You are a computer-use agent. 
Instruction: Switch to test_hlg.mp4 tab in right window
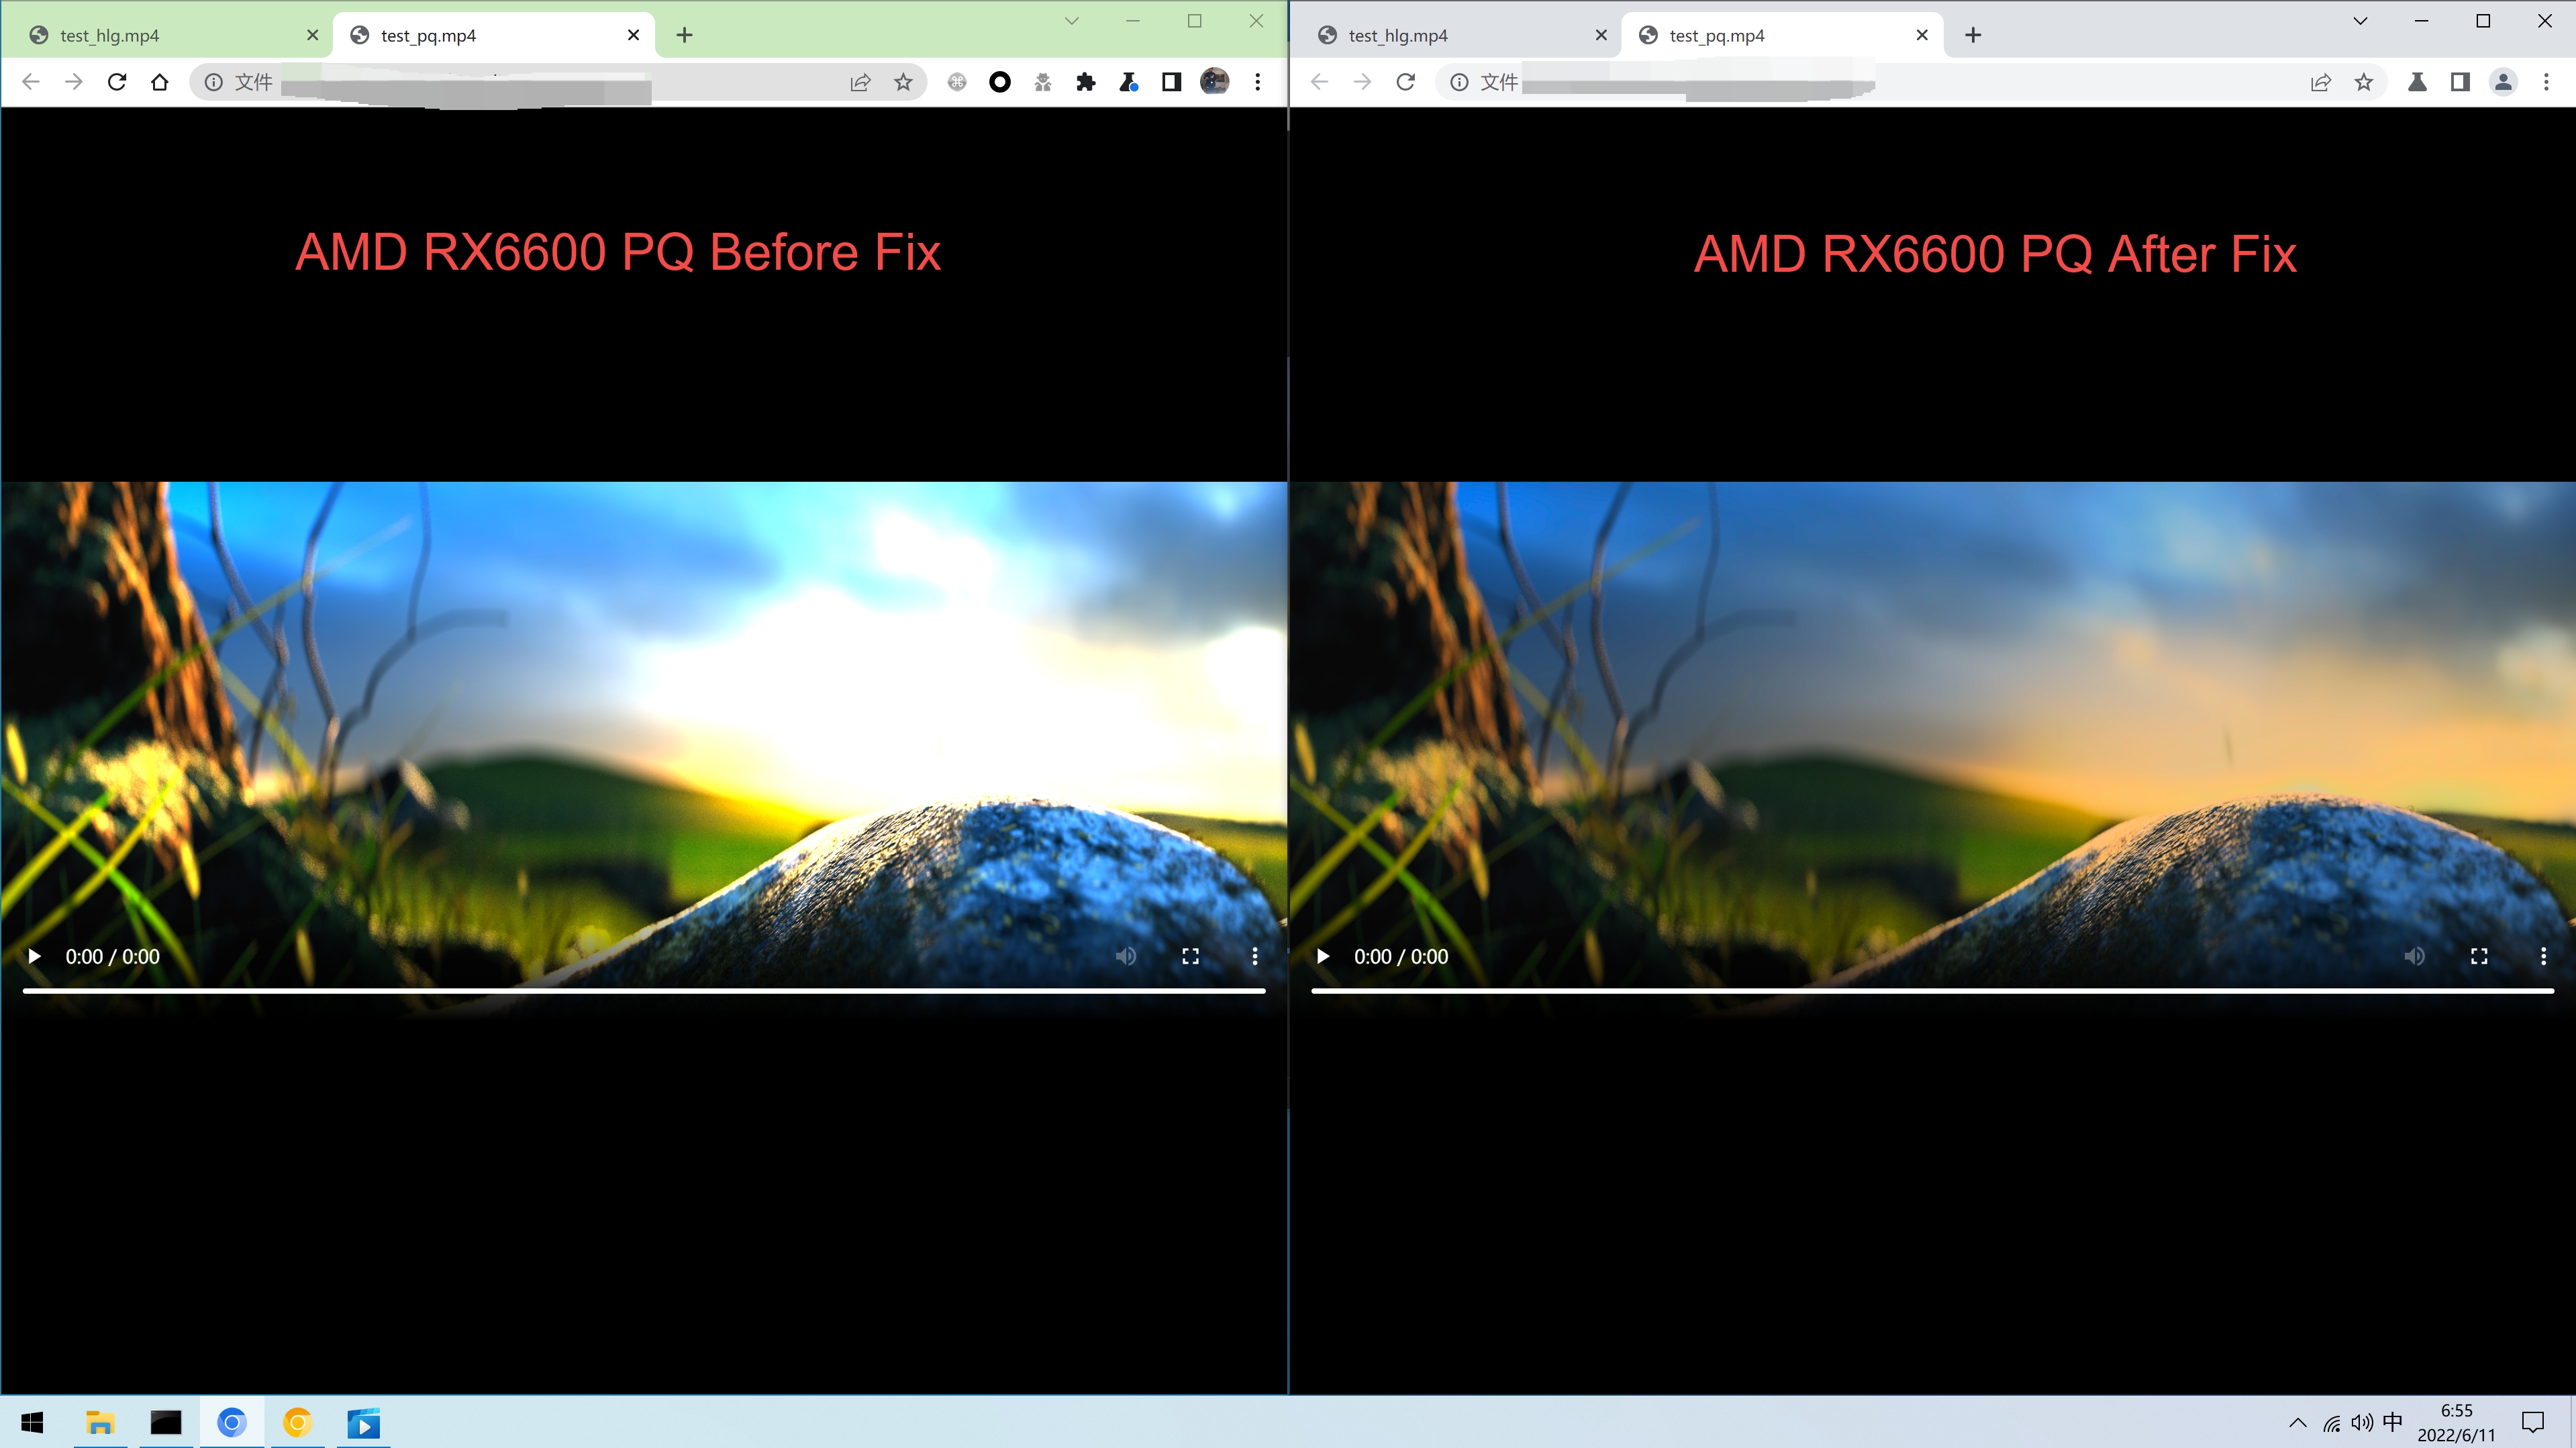click(1459, 35)
